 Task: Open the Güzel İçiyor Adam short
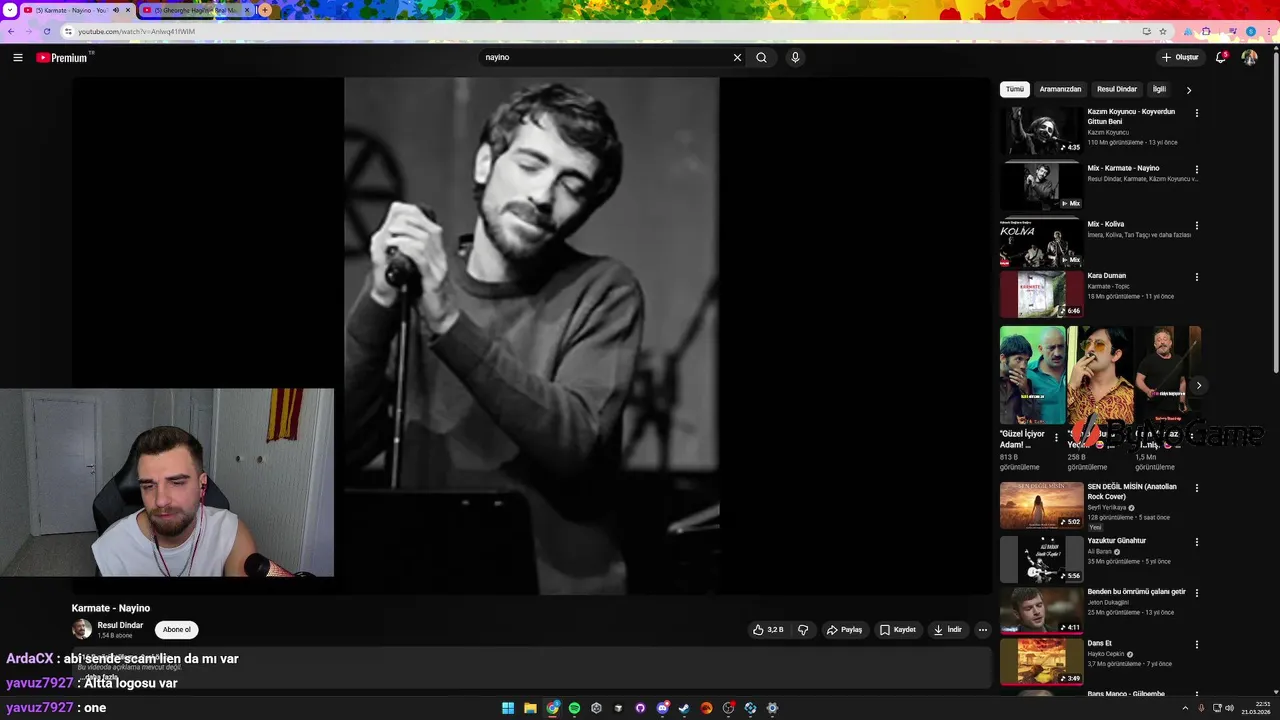click(x=1032, y=375)
